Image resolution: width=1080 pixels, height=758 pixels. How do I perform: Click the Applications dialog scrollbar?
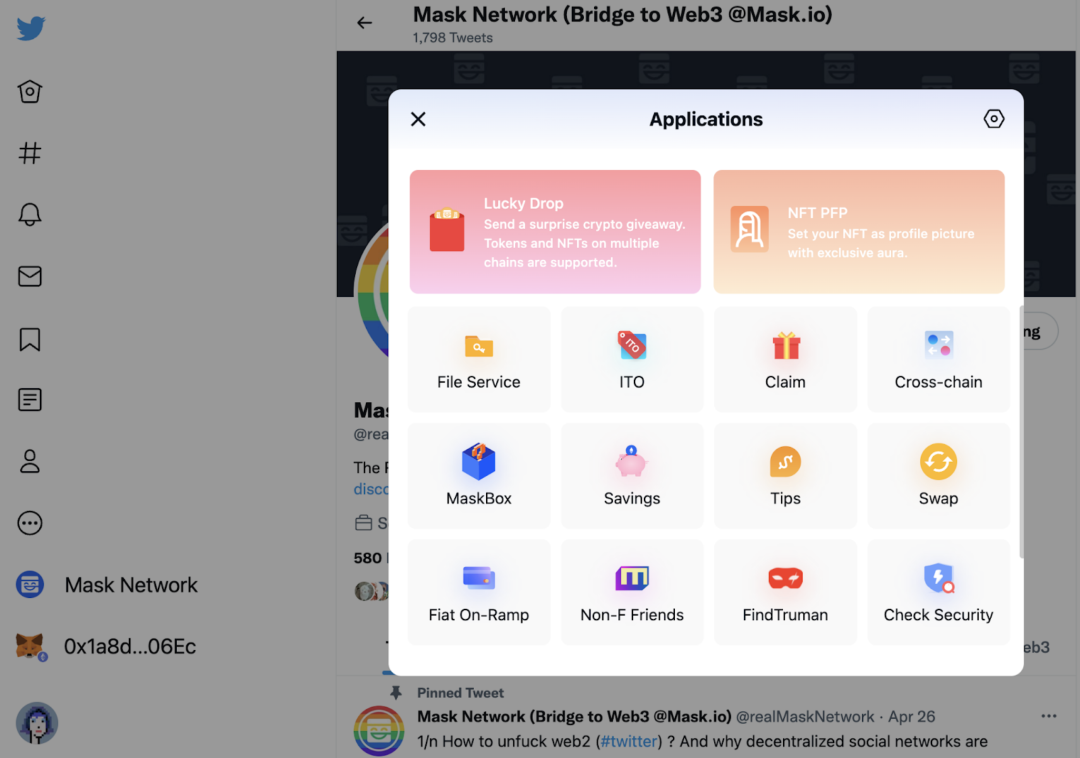pyautogui.click(x=1020, y=432)
